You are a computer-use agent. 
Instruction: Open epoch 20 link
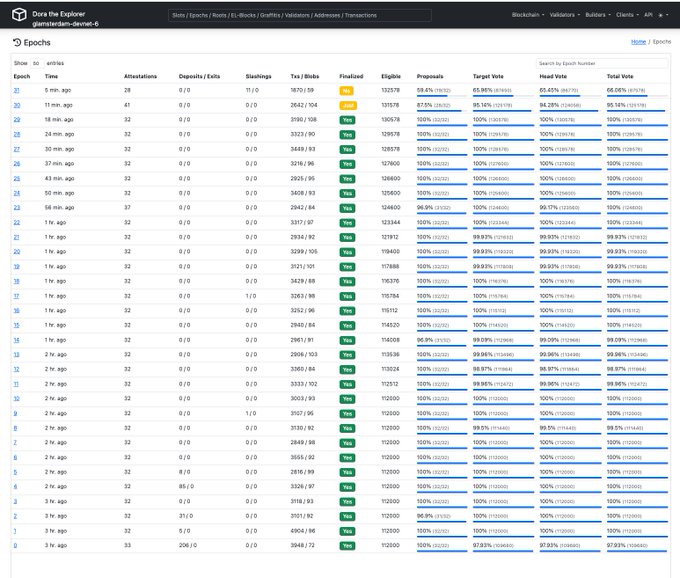pos(17,251)
